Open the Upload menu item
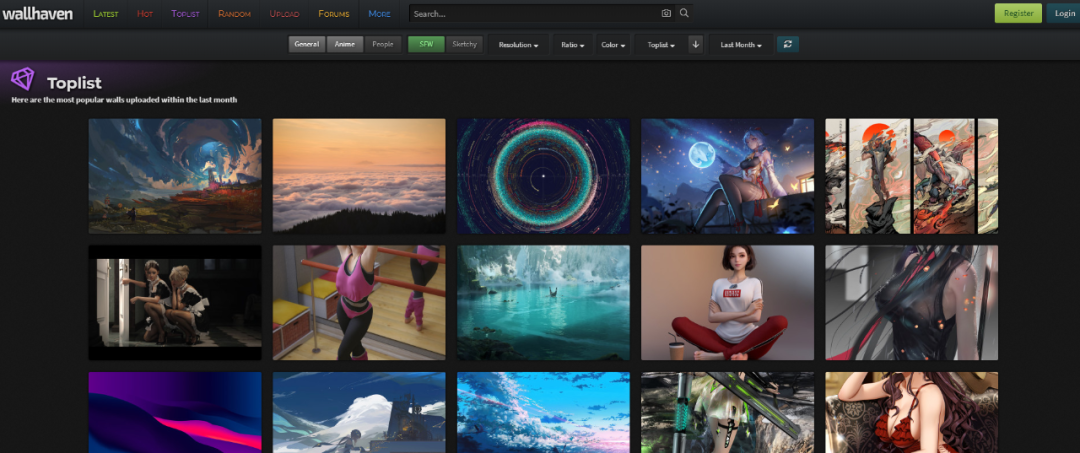Viewport: 1080px width, 453px height. [x=284, y=14]
